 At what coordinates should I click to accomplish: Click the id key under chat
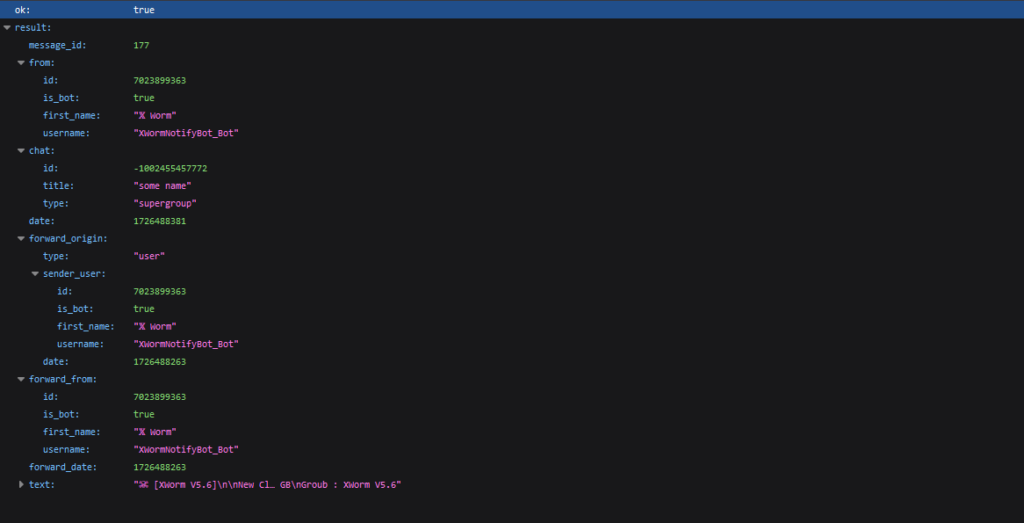[x=51, y=168]
